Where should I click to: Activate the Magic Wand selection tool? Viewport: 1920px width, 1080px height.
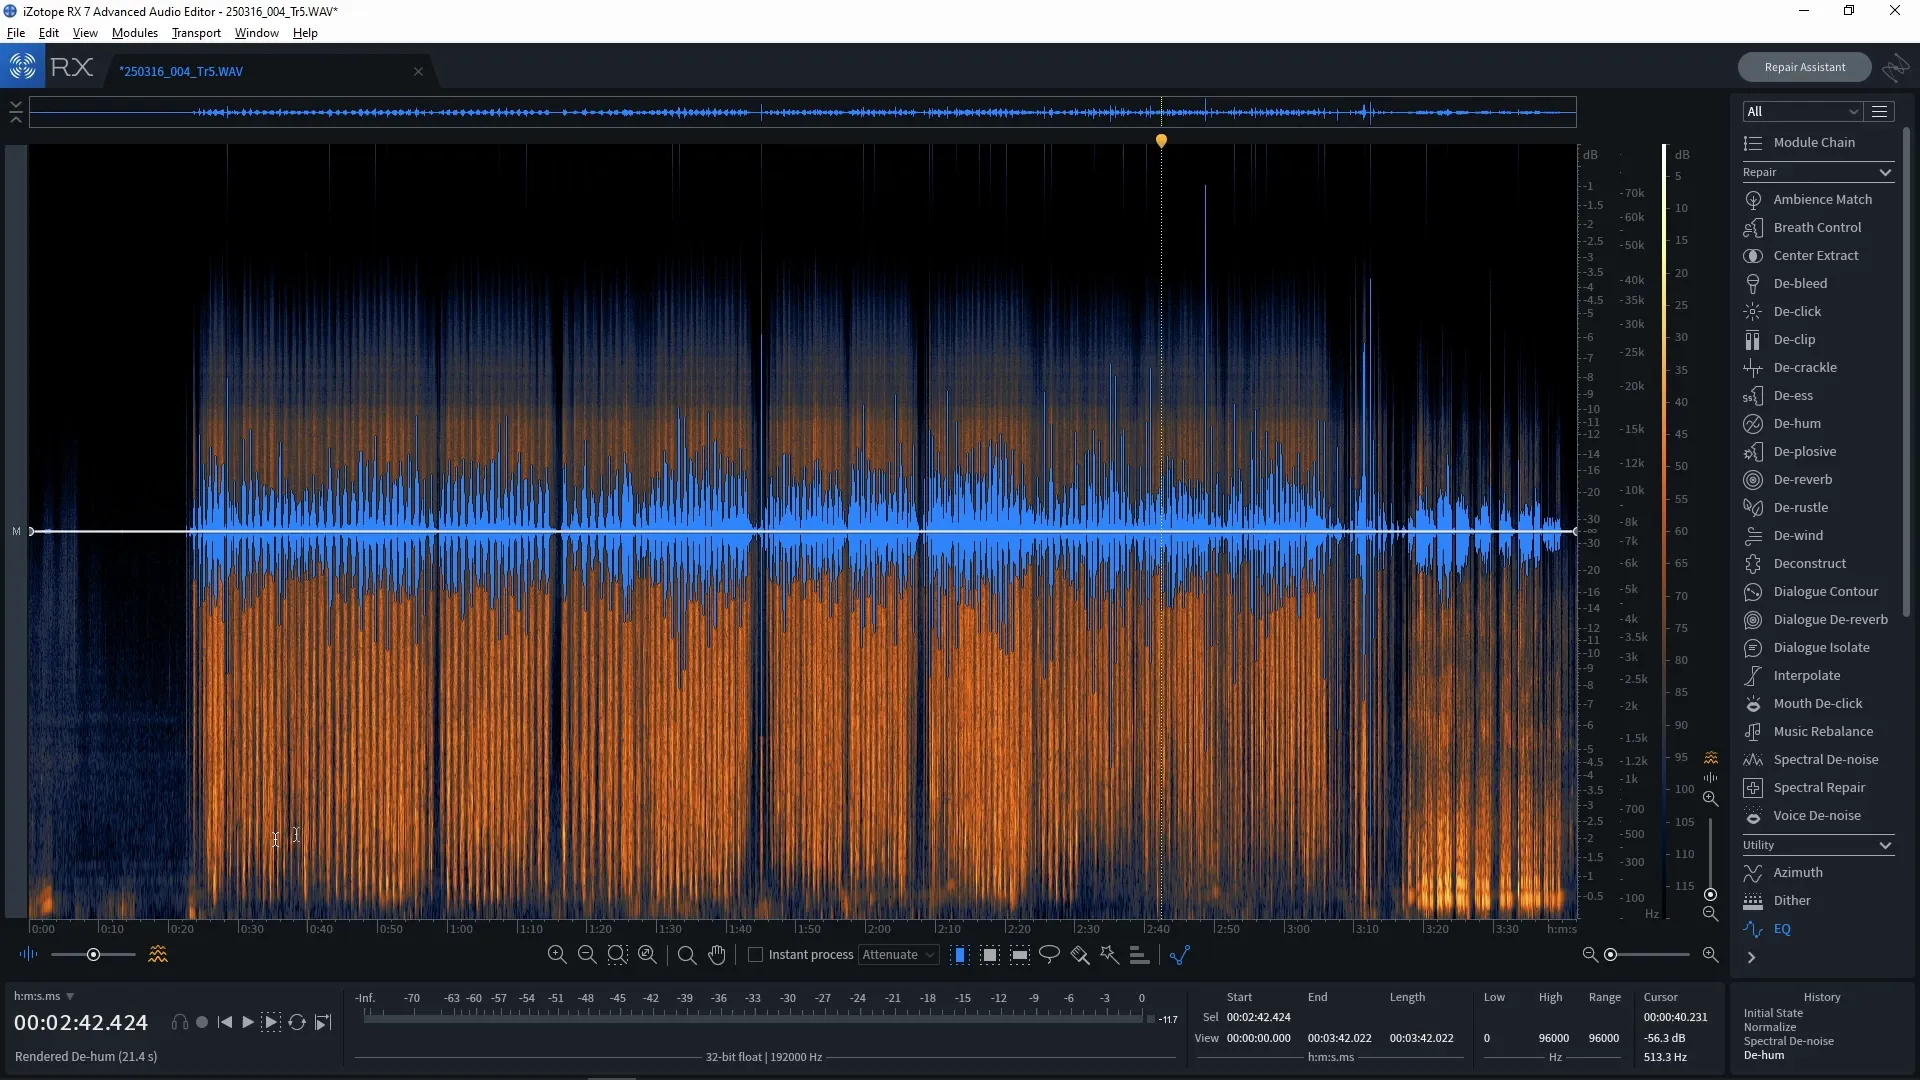point(1110,955)
